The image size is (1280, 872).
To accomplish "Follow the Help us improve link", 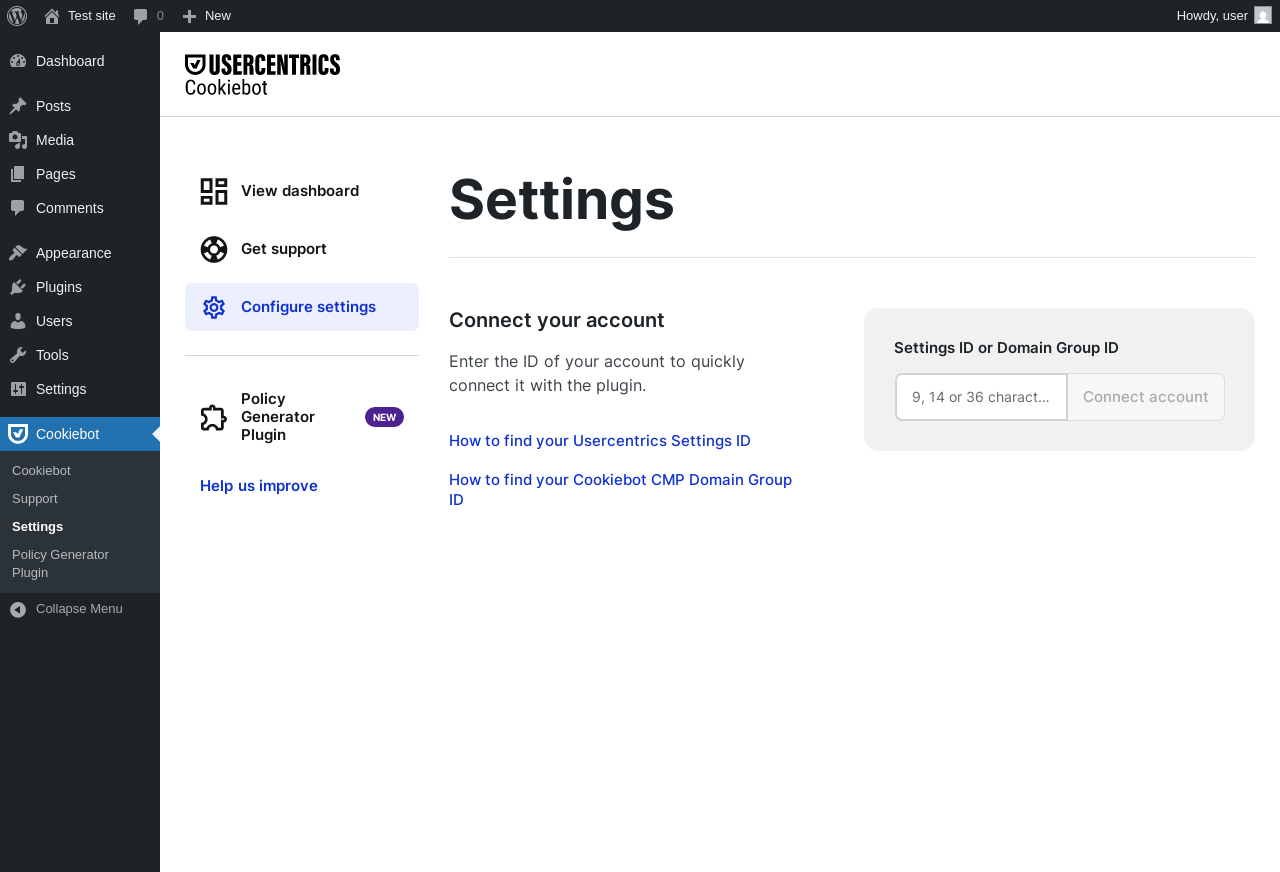I will coord(259,486).
